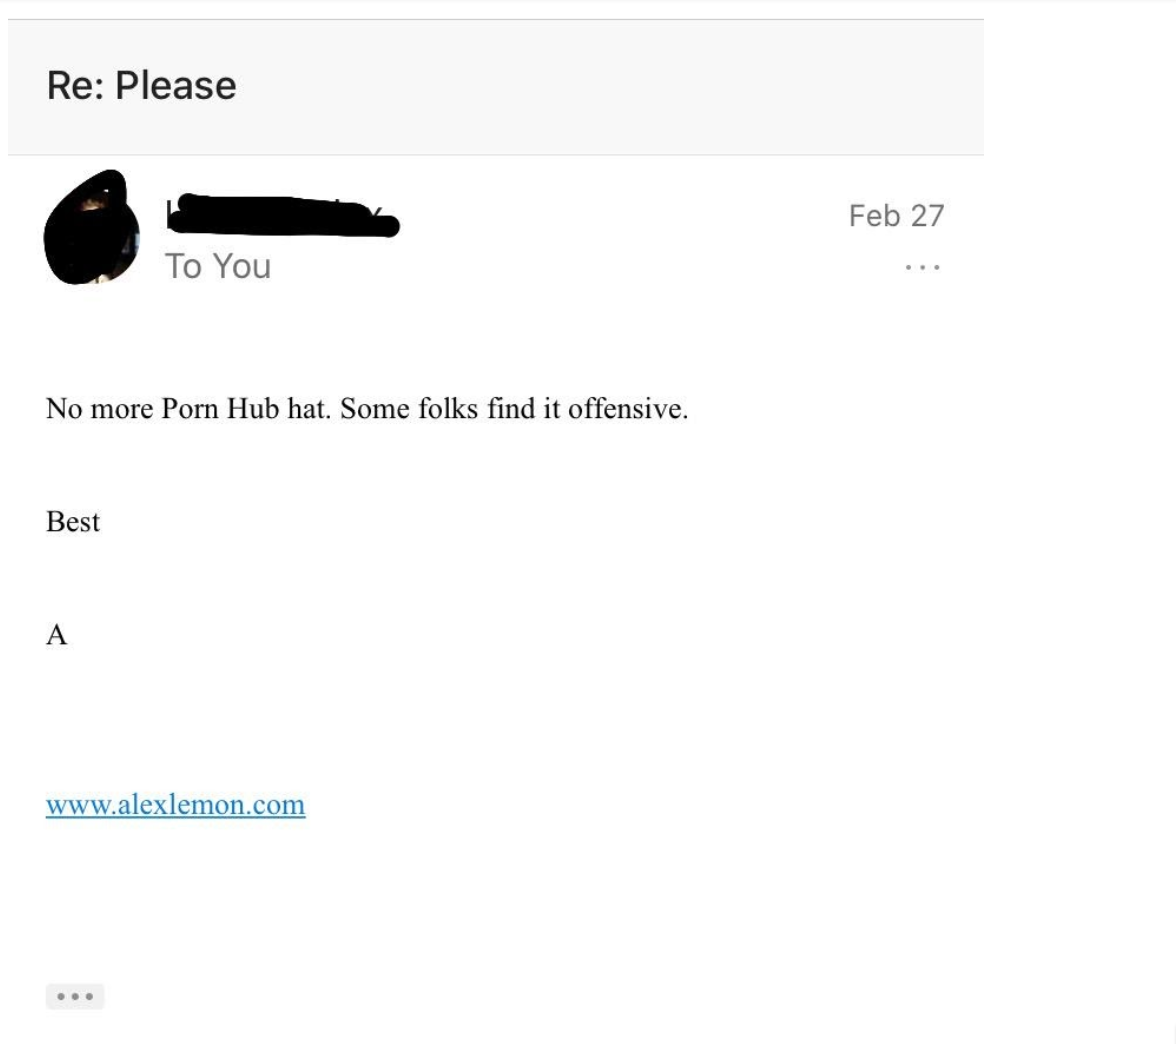Select the "Re: Please" subject title
Viewport: 1176px width, 1044px height.
click(141, 85)
